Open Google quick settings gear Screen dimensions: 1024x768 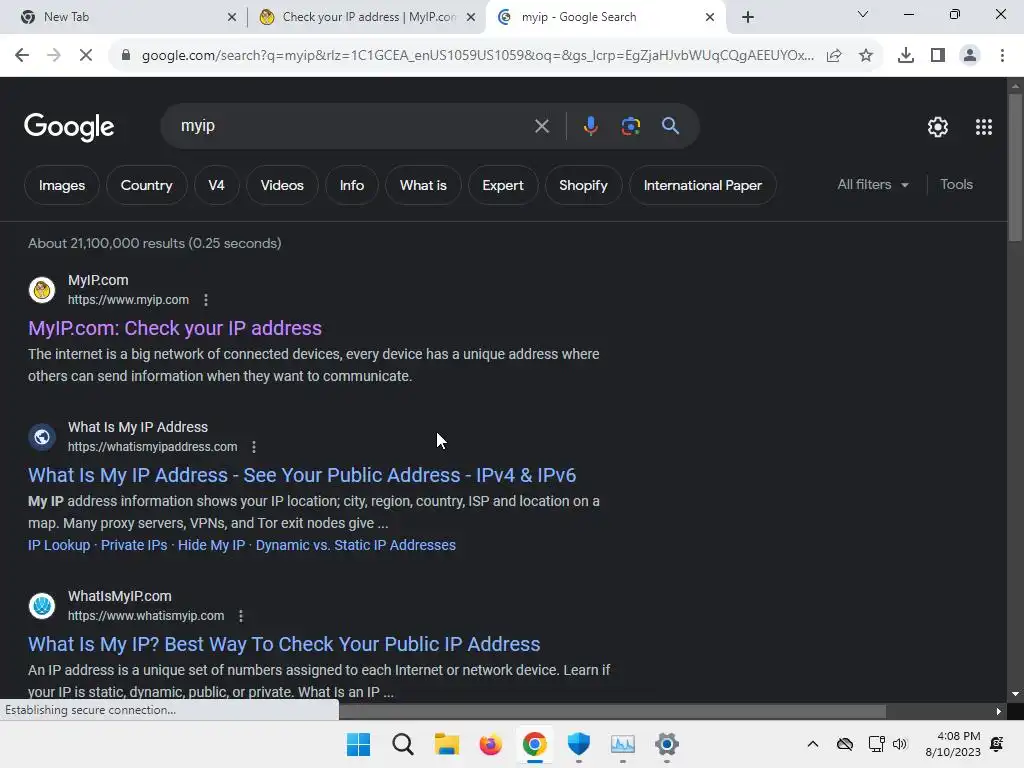pos(938,127)
